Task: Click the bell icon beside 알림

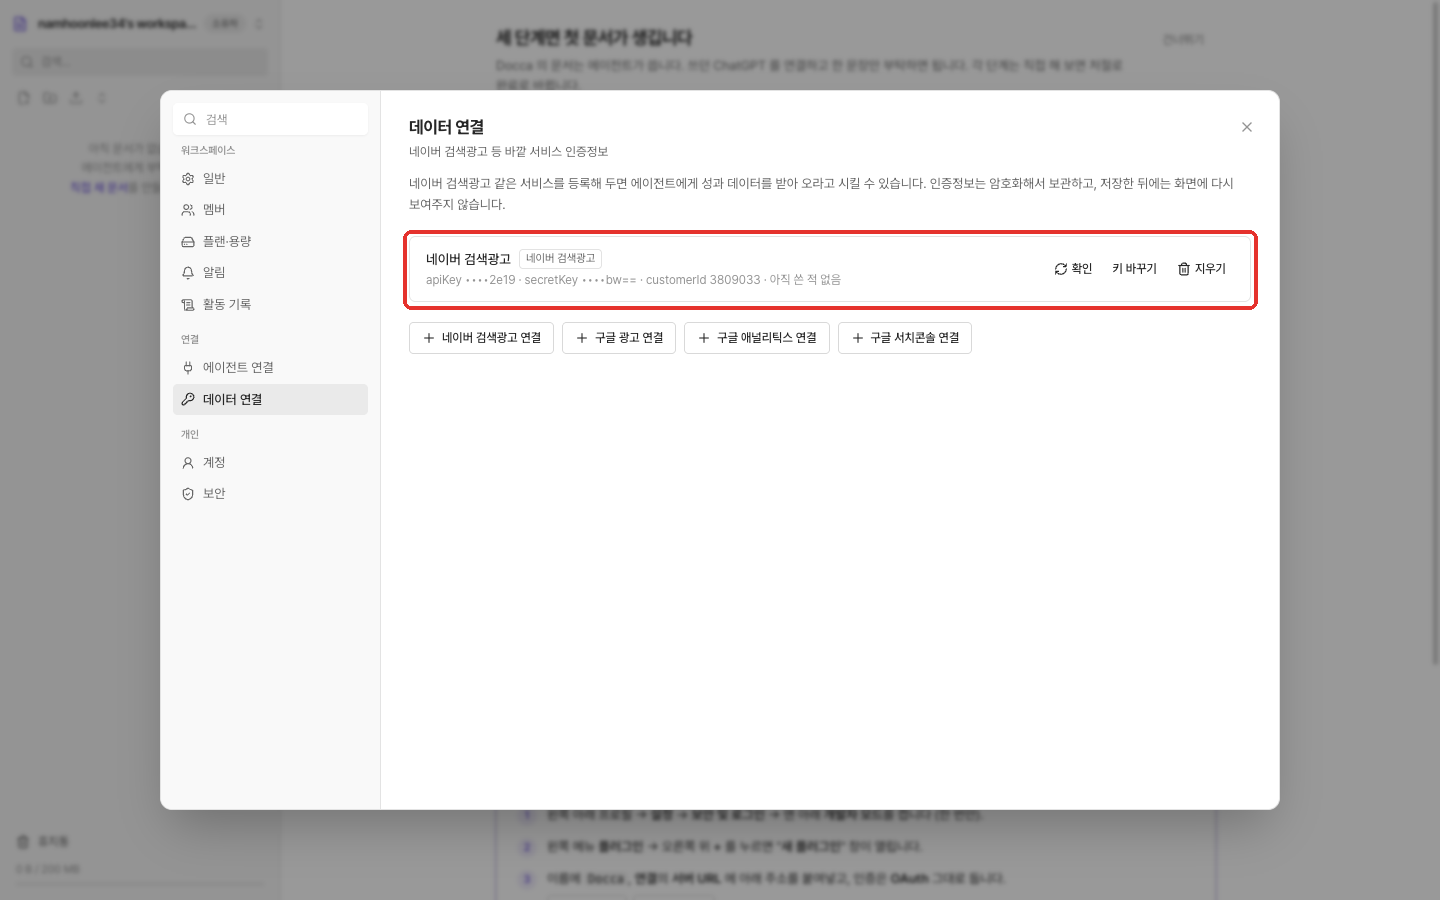Action: (x=188, y=273)
